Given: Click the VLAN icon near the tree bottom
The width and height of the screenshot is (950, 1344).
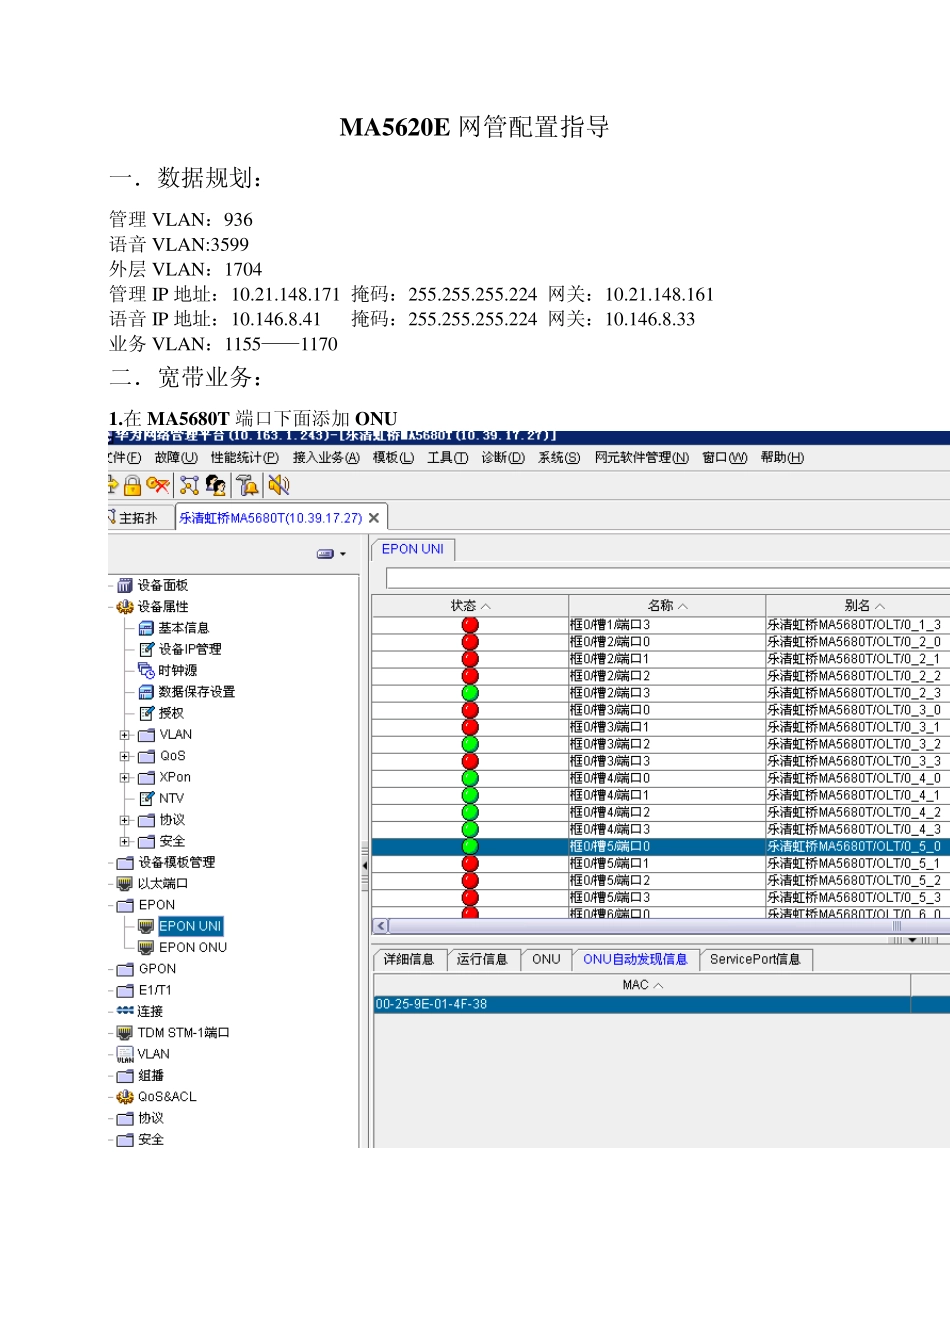Looking at the screenshot, I should click(x=125, y=1054).
